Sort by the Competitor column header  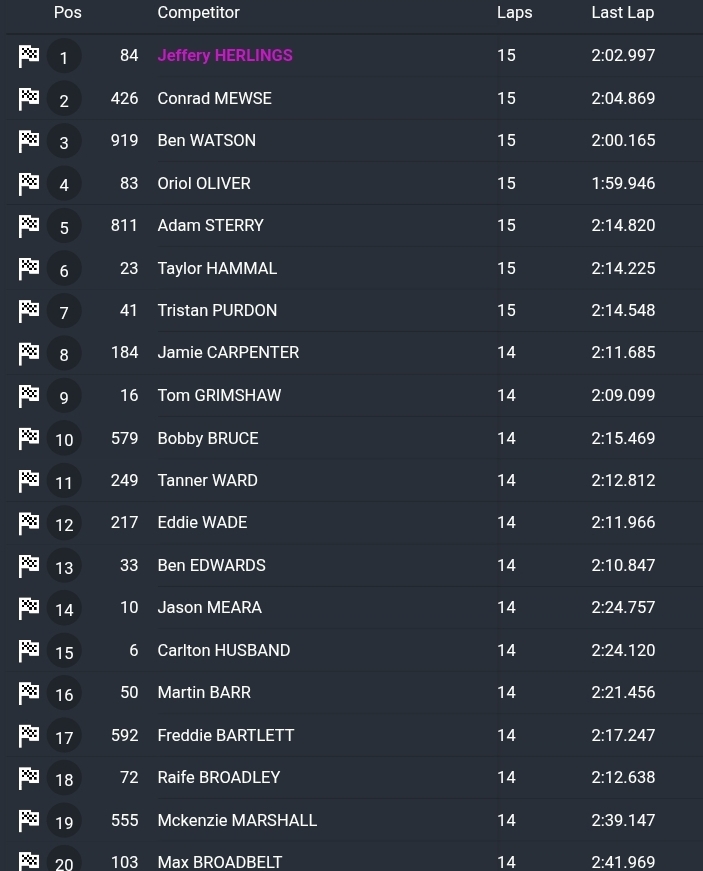[198, 13]
